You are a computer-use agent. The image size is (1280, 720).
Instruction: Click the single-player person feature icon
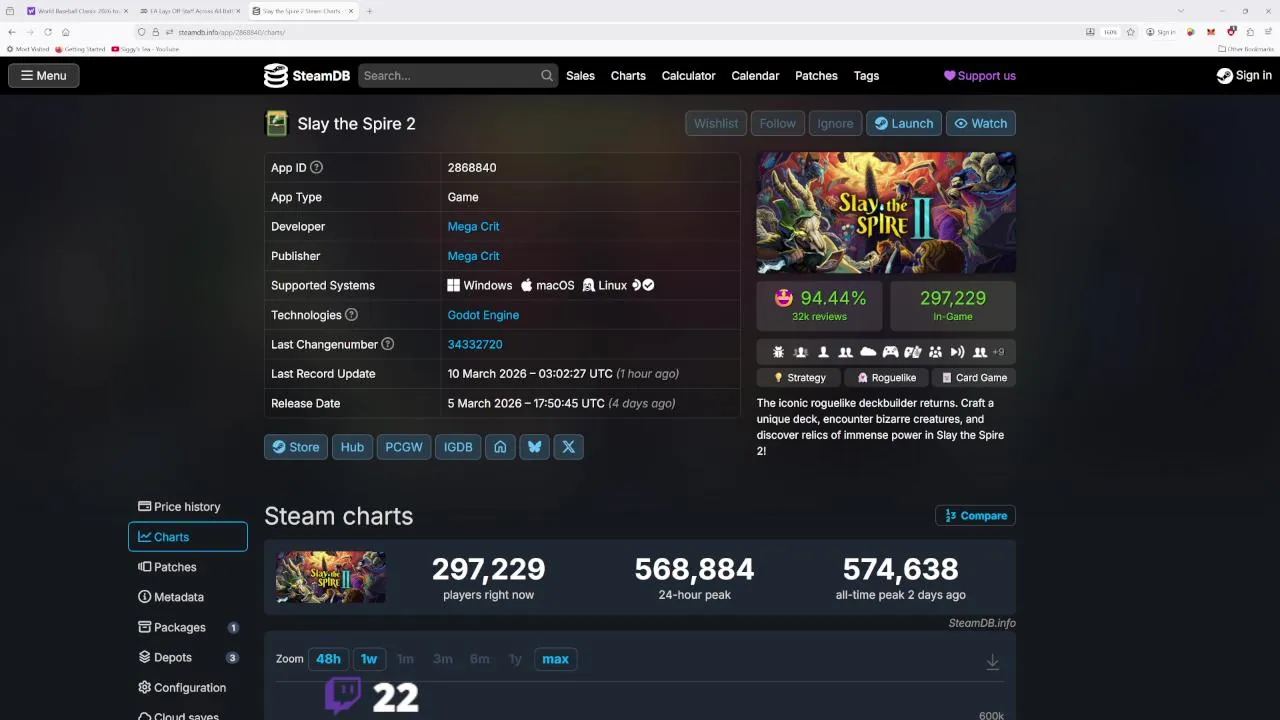824,352
